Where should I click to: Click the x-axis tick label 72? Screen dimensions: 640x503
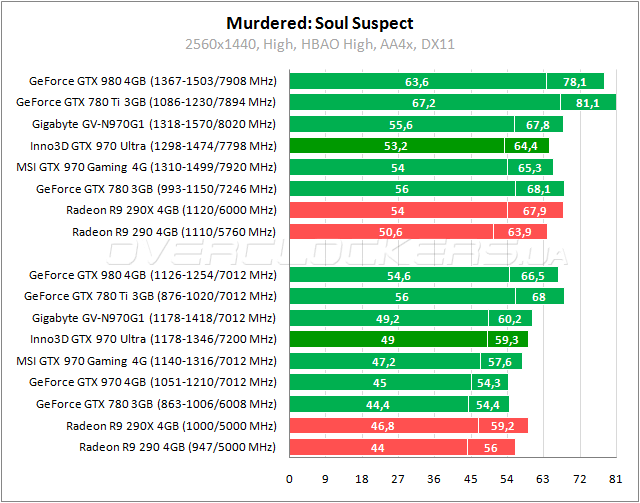580,479
